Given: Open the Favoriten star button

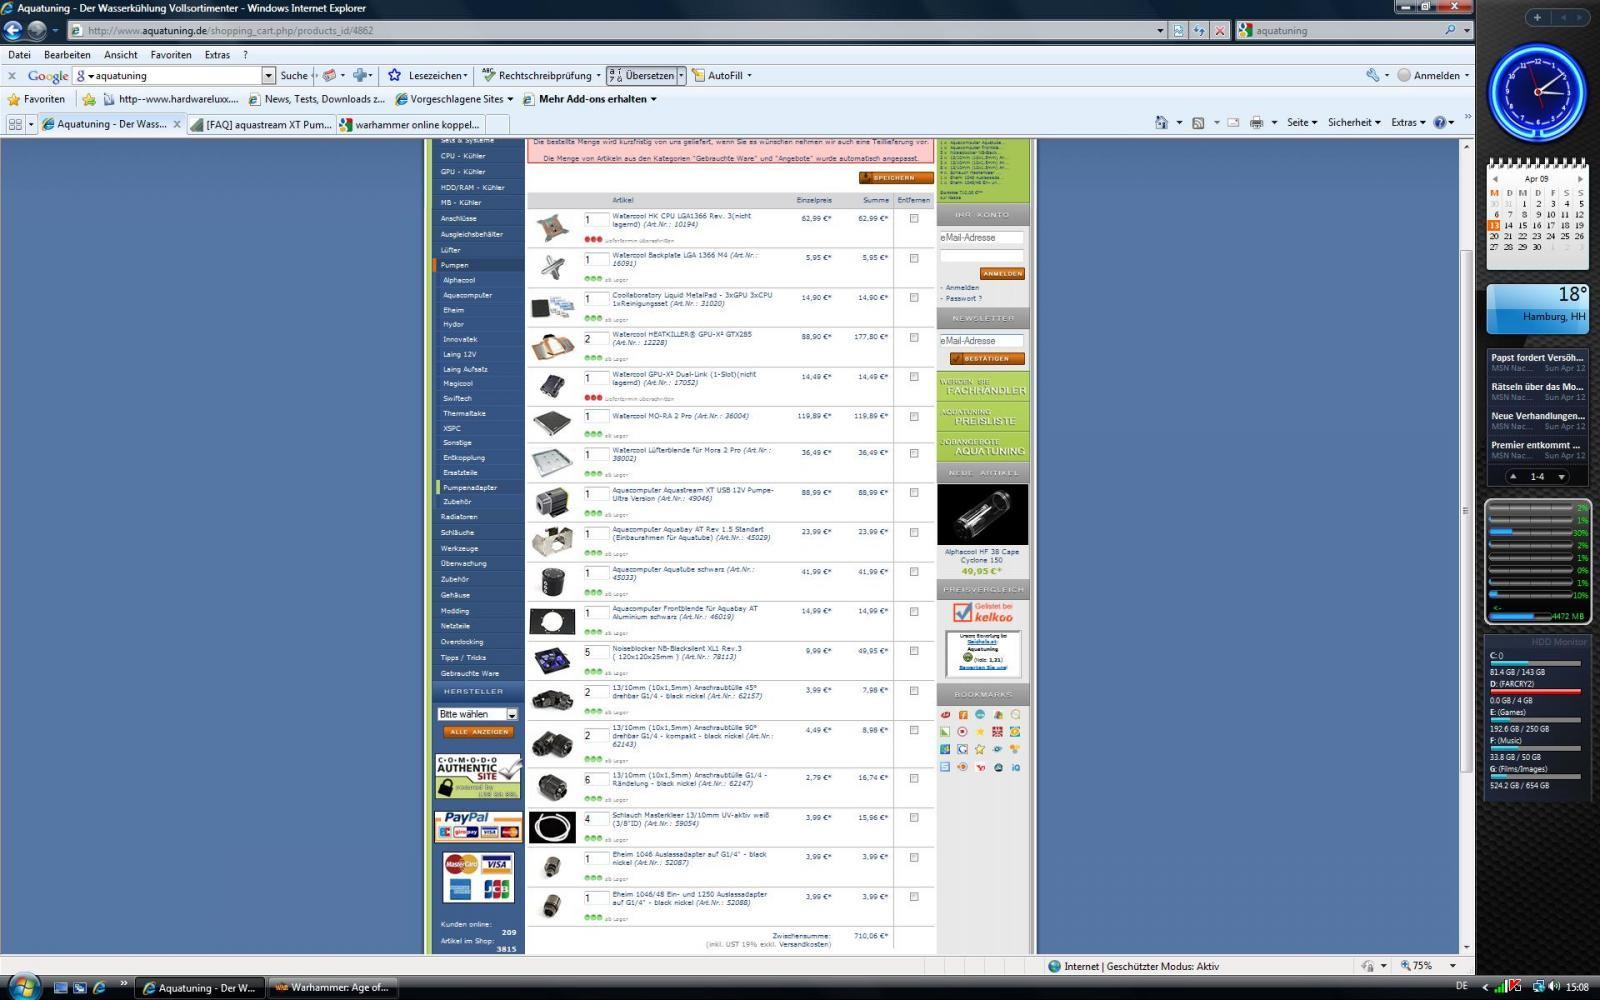Looking at the screenshot, I should [x=36, y=99].
